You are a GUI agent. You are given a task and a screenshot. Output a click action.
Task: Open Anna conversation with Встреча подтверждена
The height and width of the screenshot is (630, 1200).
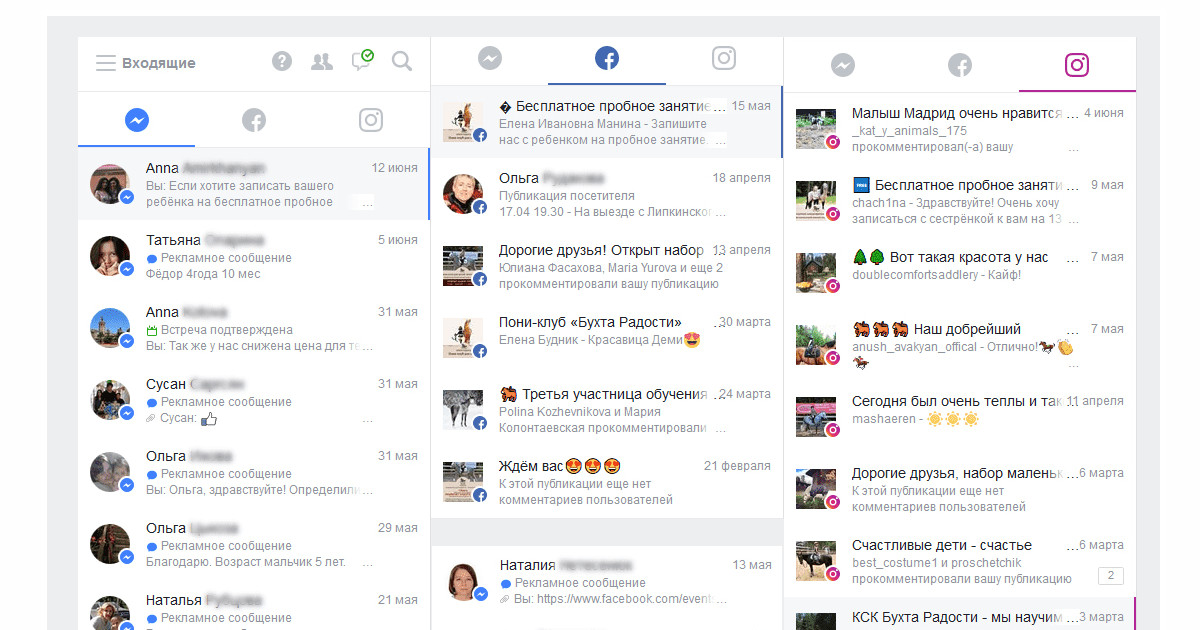tap(254, 329)
